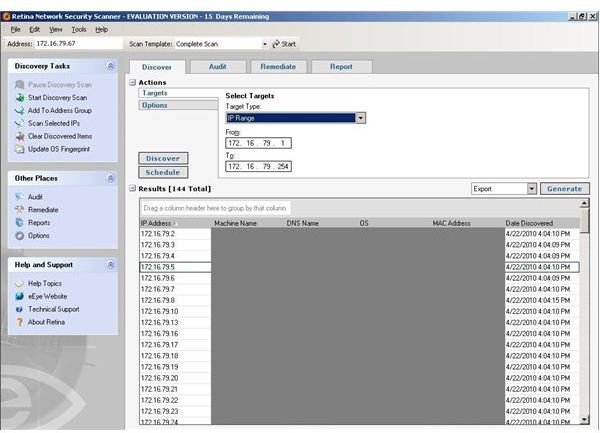This screenshot has height=433, width=600.
Task: Sort by the IP Address column header
Action: (x=176, y=223)
